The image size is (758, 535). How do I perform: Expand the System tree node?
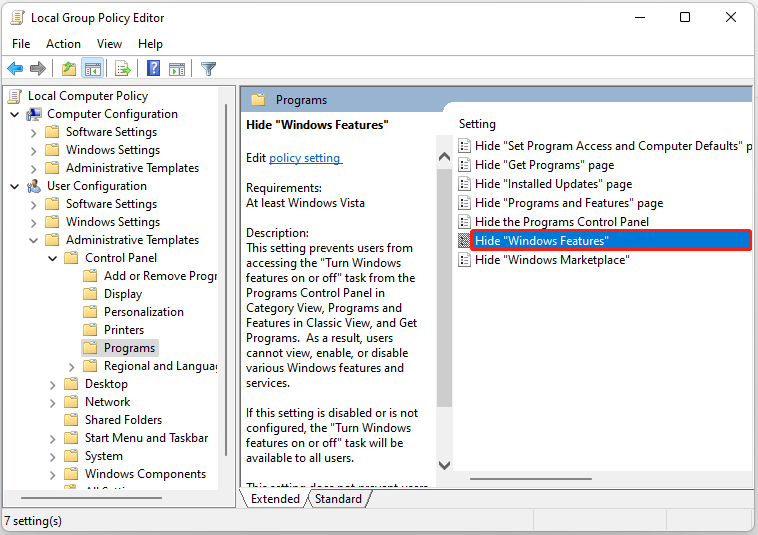[52, 456]
